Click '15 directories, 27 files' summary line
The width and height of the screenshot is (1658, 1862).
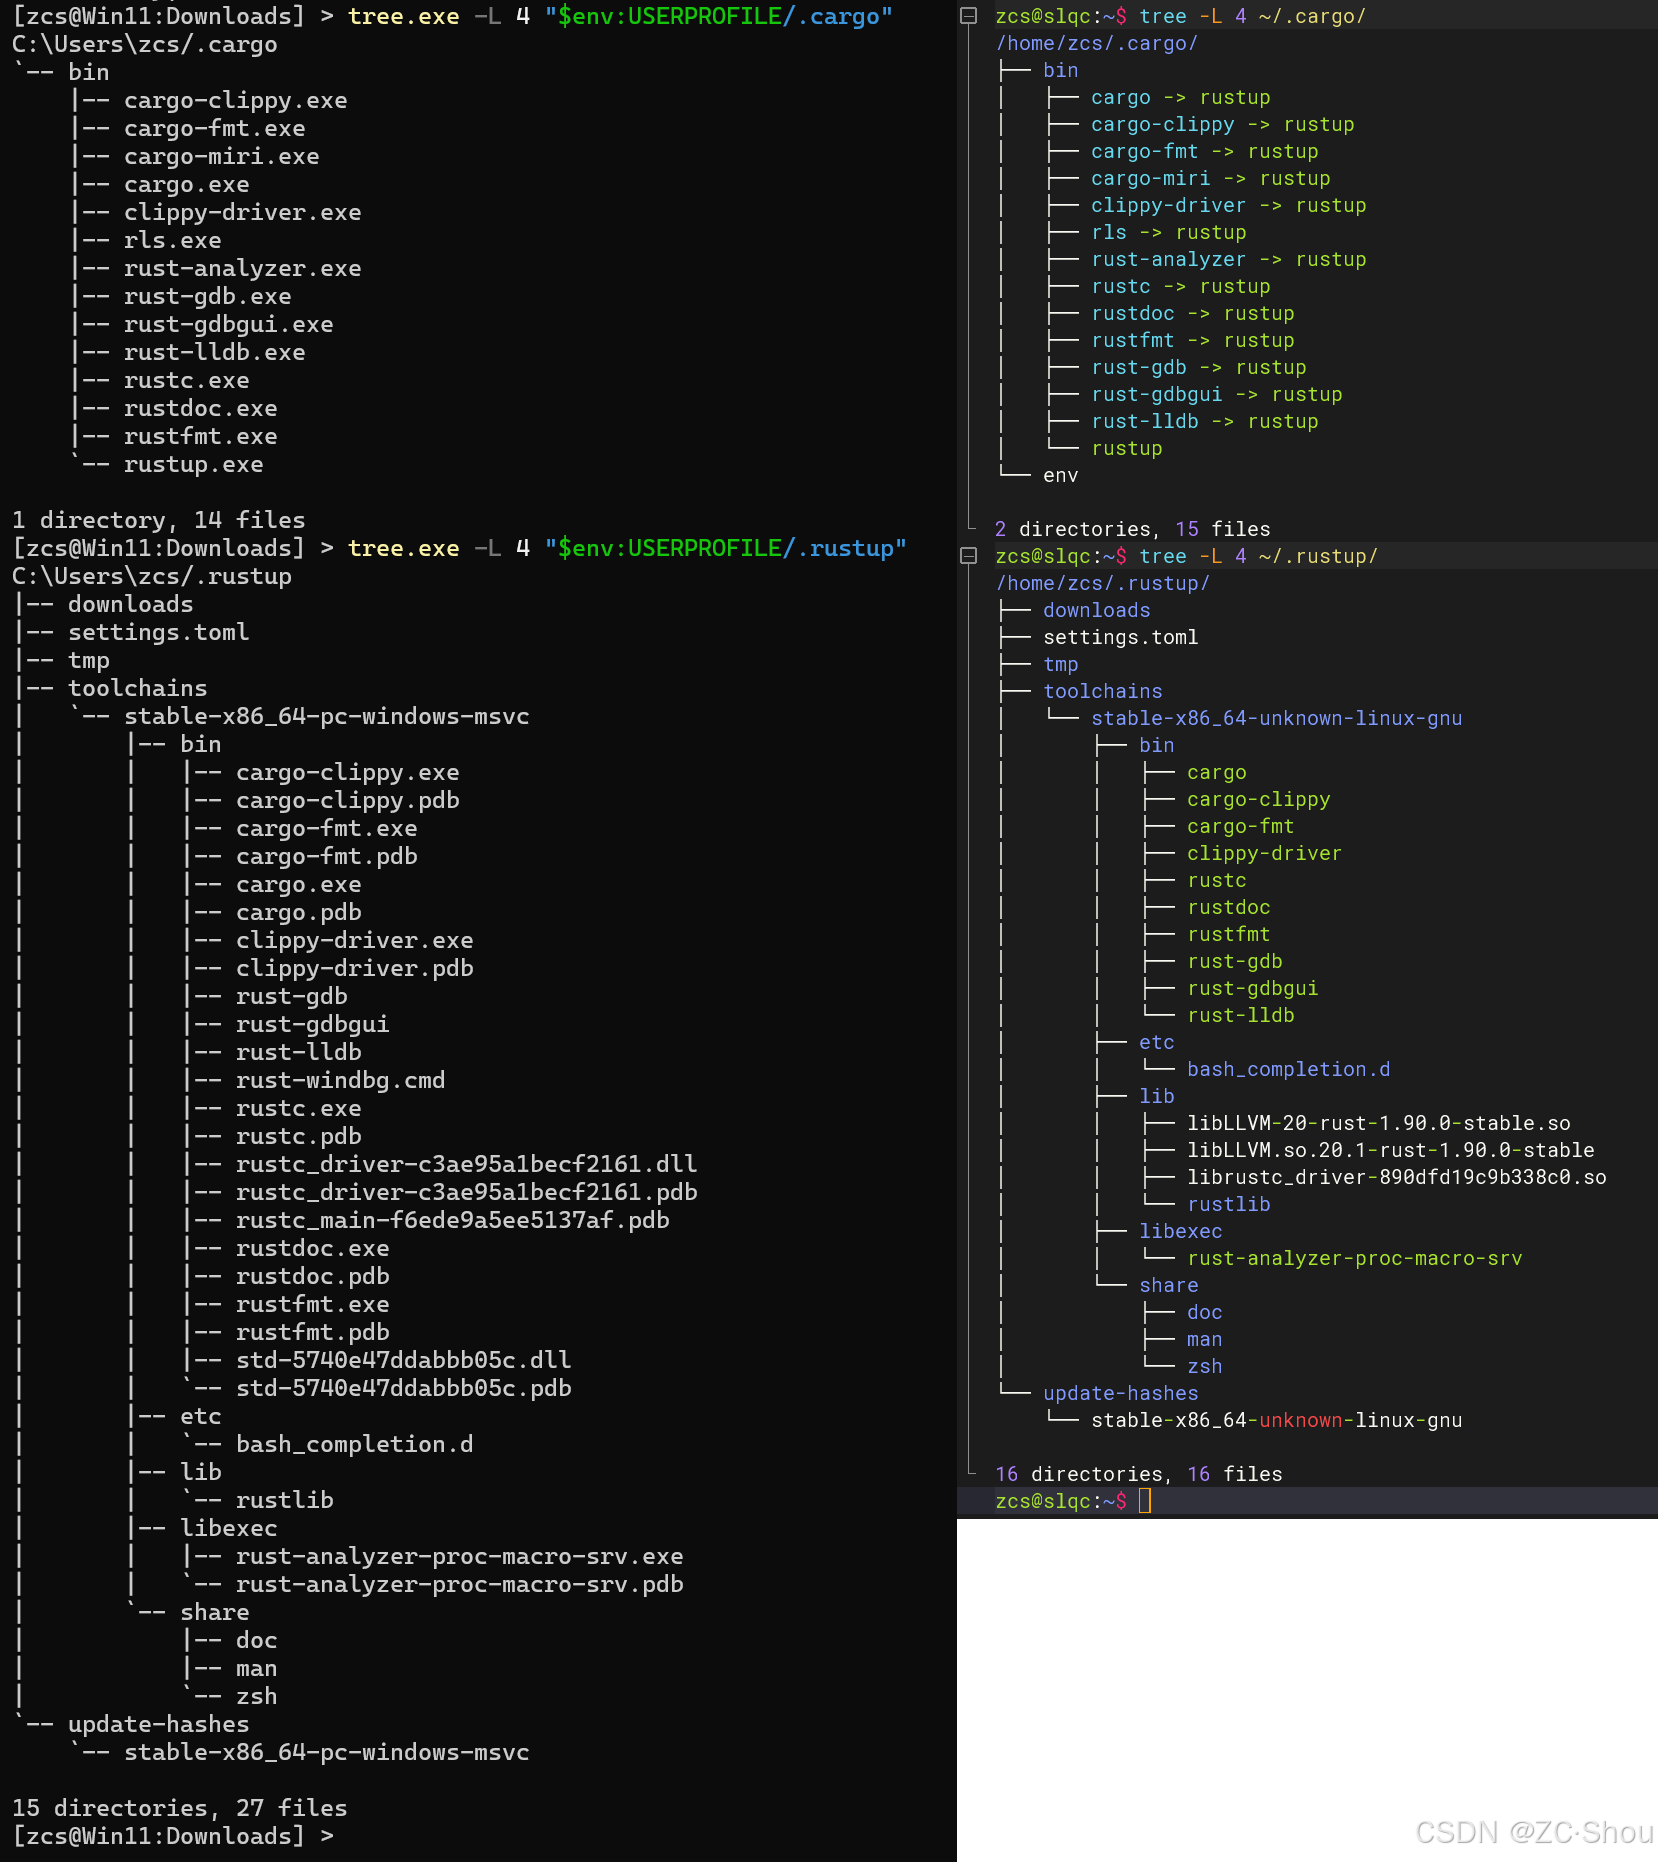point(179,1808)
